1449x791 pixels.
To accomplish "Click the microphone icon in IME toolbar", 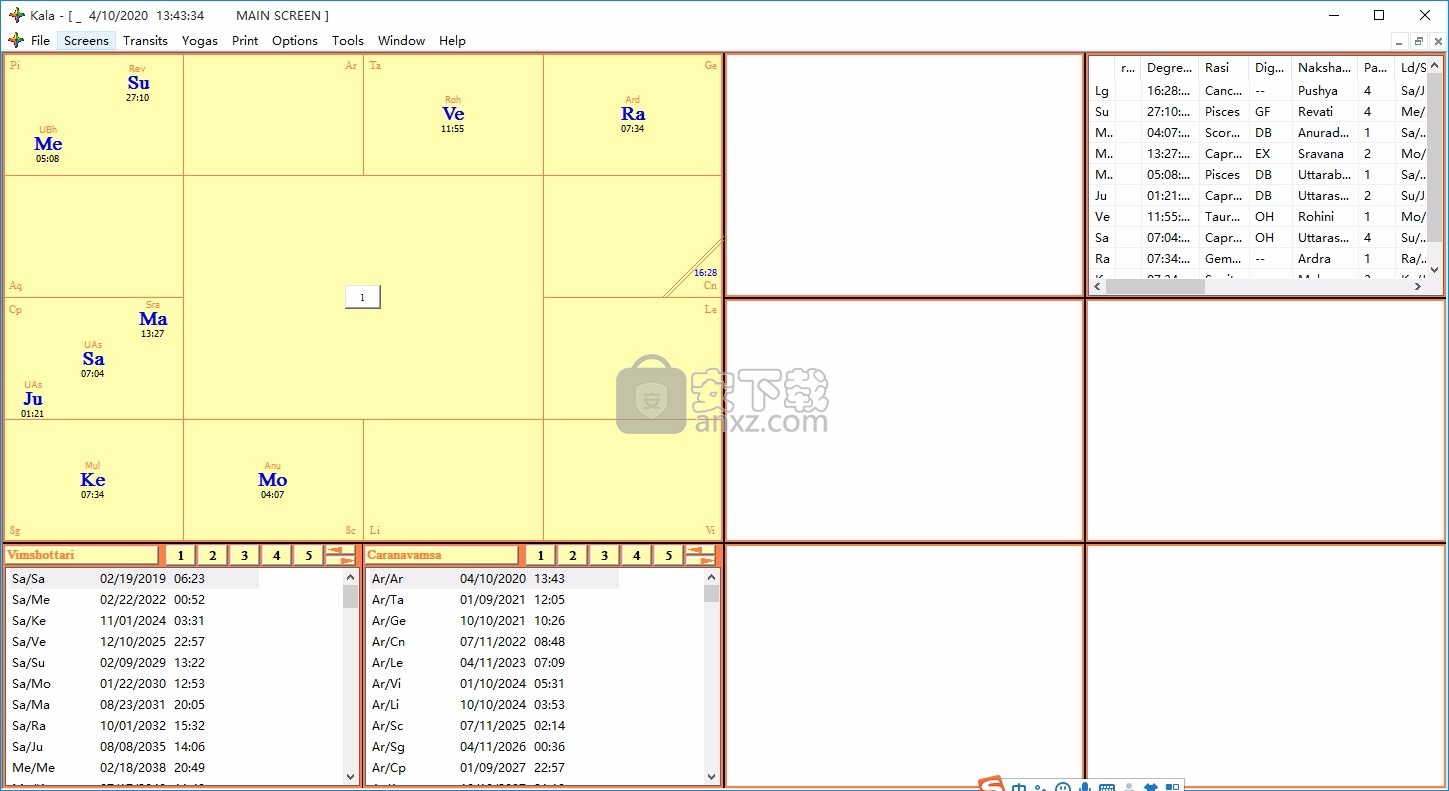I will click(1085, 787).
